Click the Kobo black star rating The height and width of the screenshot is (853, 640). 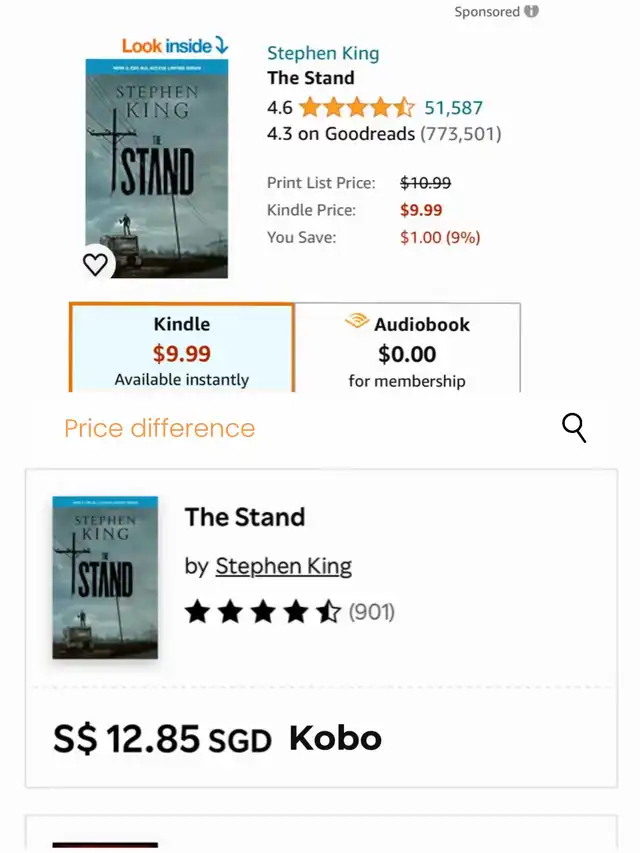(263, 612)
